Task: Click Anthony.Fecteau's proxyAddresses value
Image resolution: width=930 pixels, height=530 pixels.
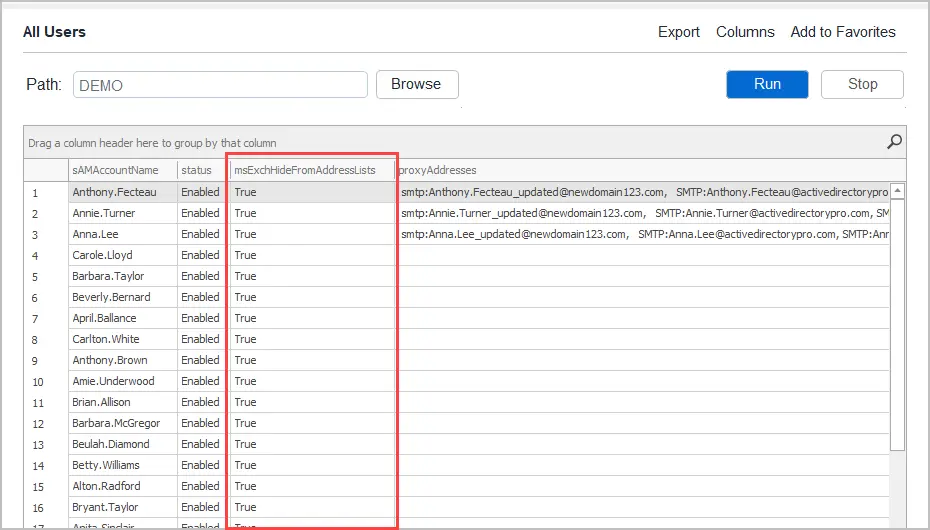Action: [645, 192]
